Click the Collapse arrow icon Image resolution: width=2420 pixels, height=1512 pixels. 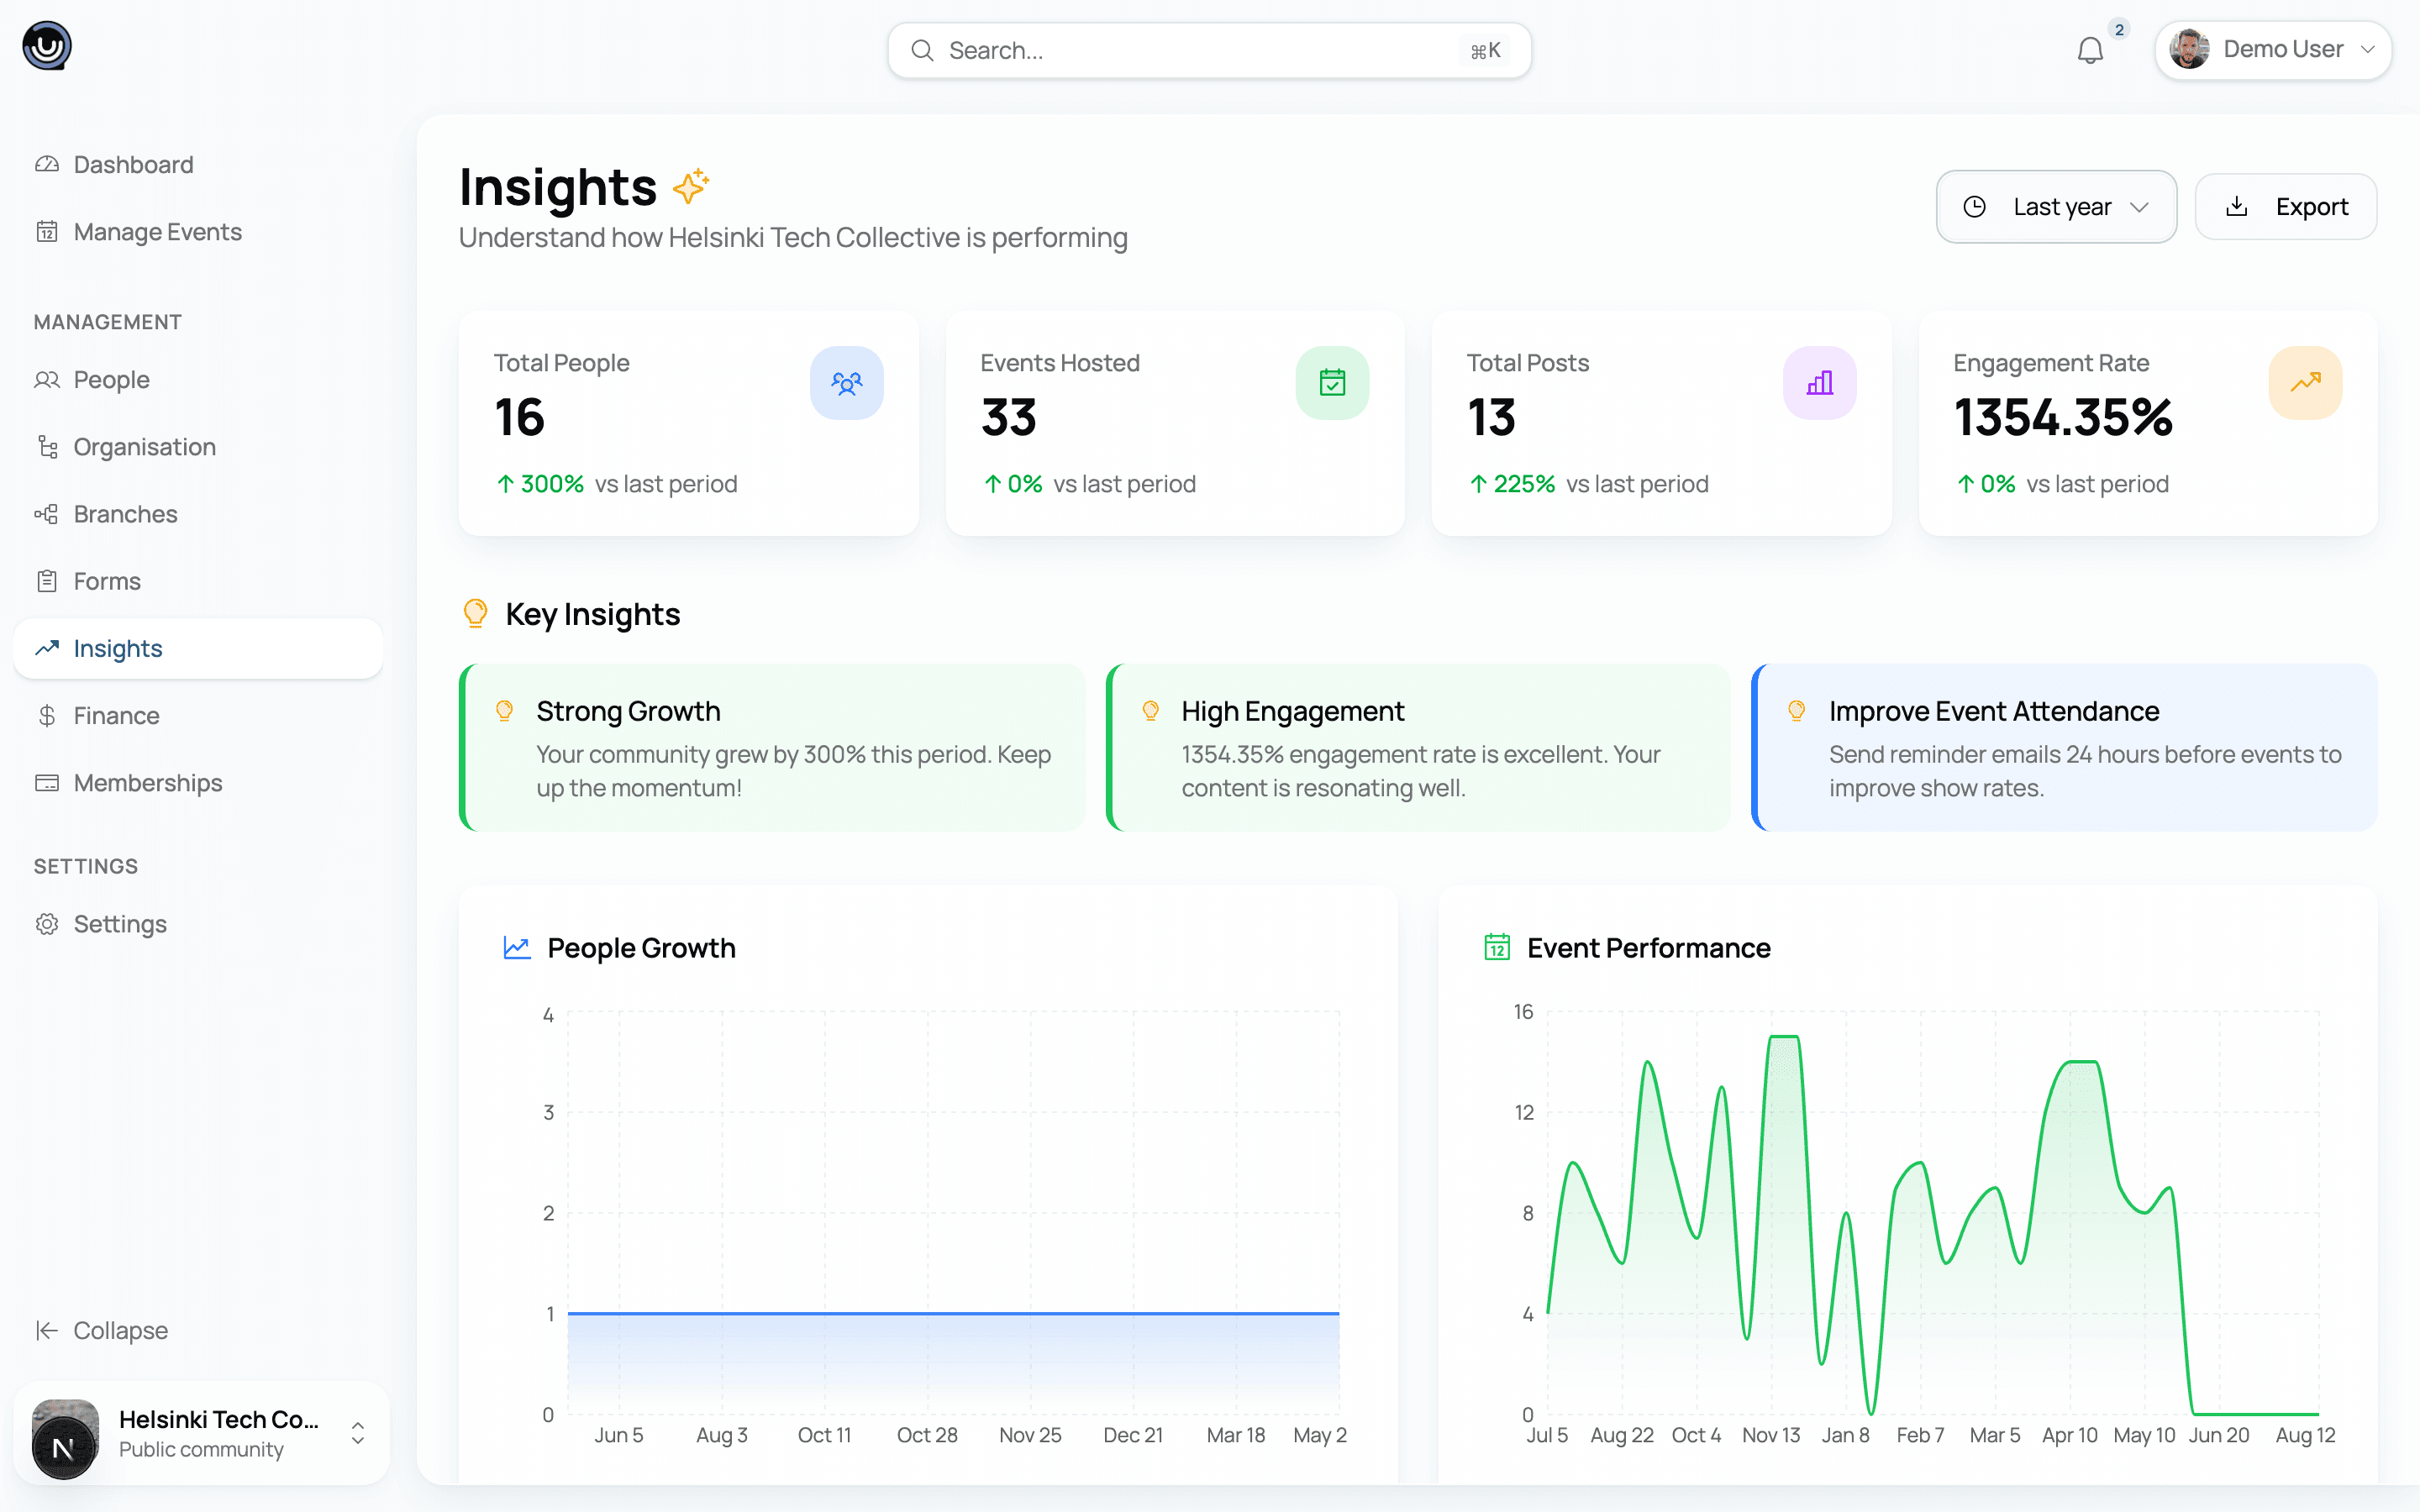pos(47,1330)
